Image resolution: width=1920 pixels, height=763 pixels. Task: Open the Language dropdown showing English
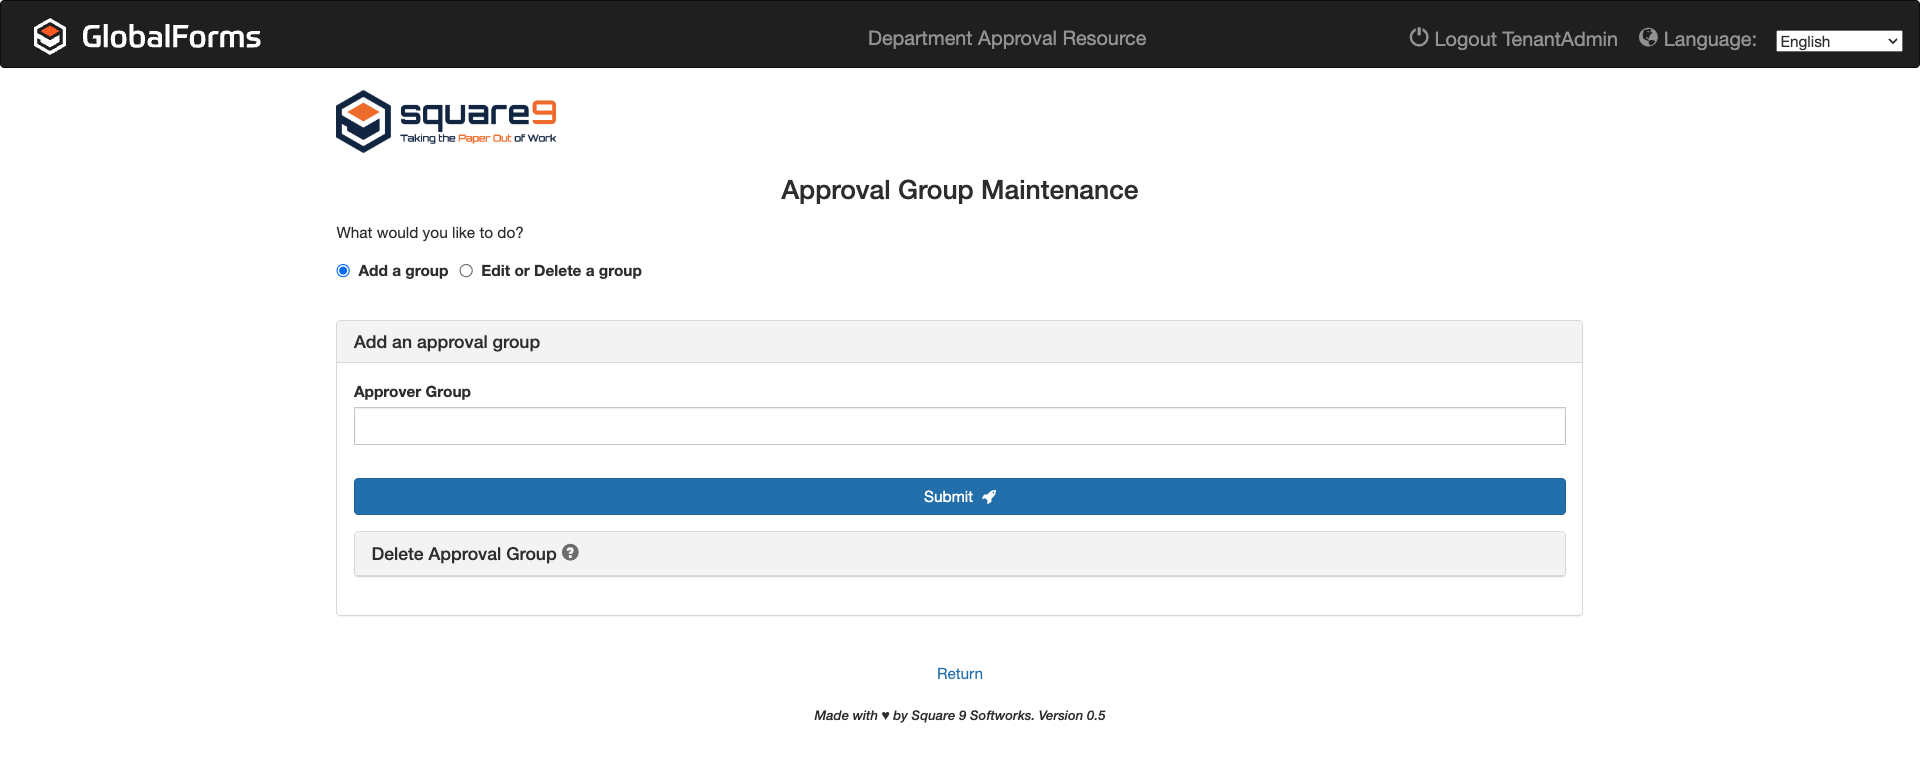tap(1838, 41)
